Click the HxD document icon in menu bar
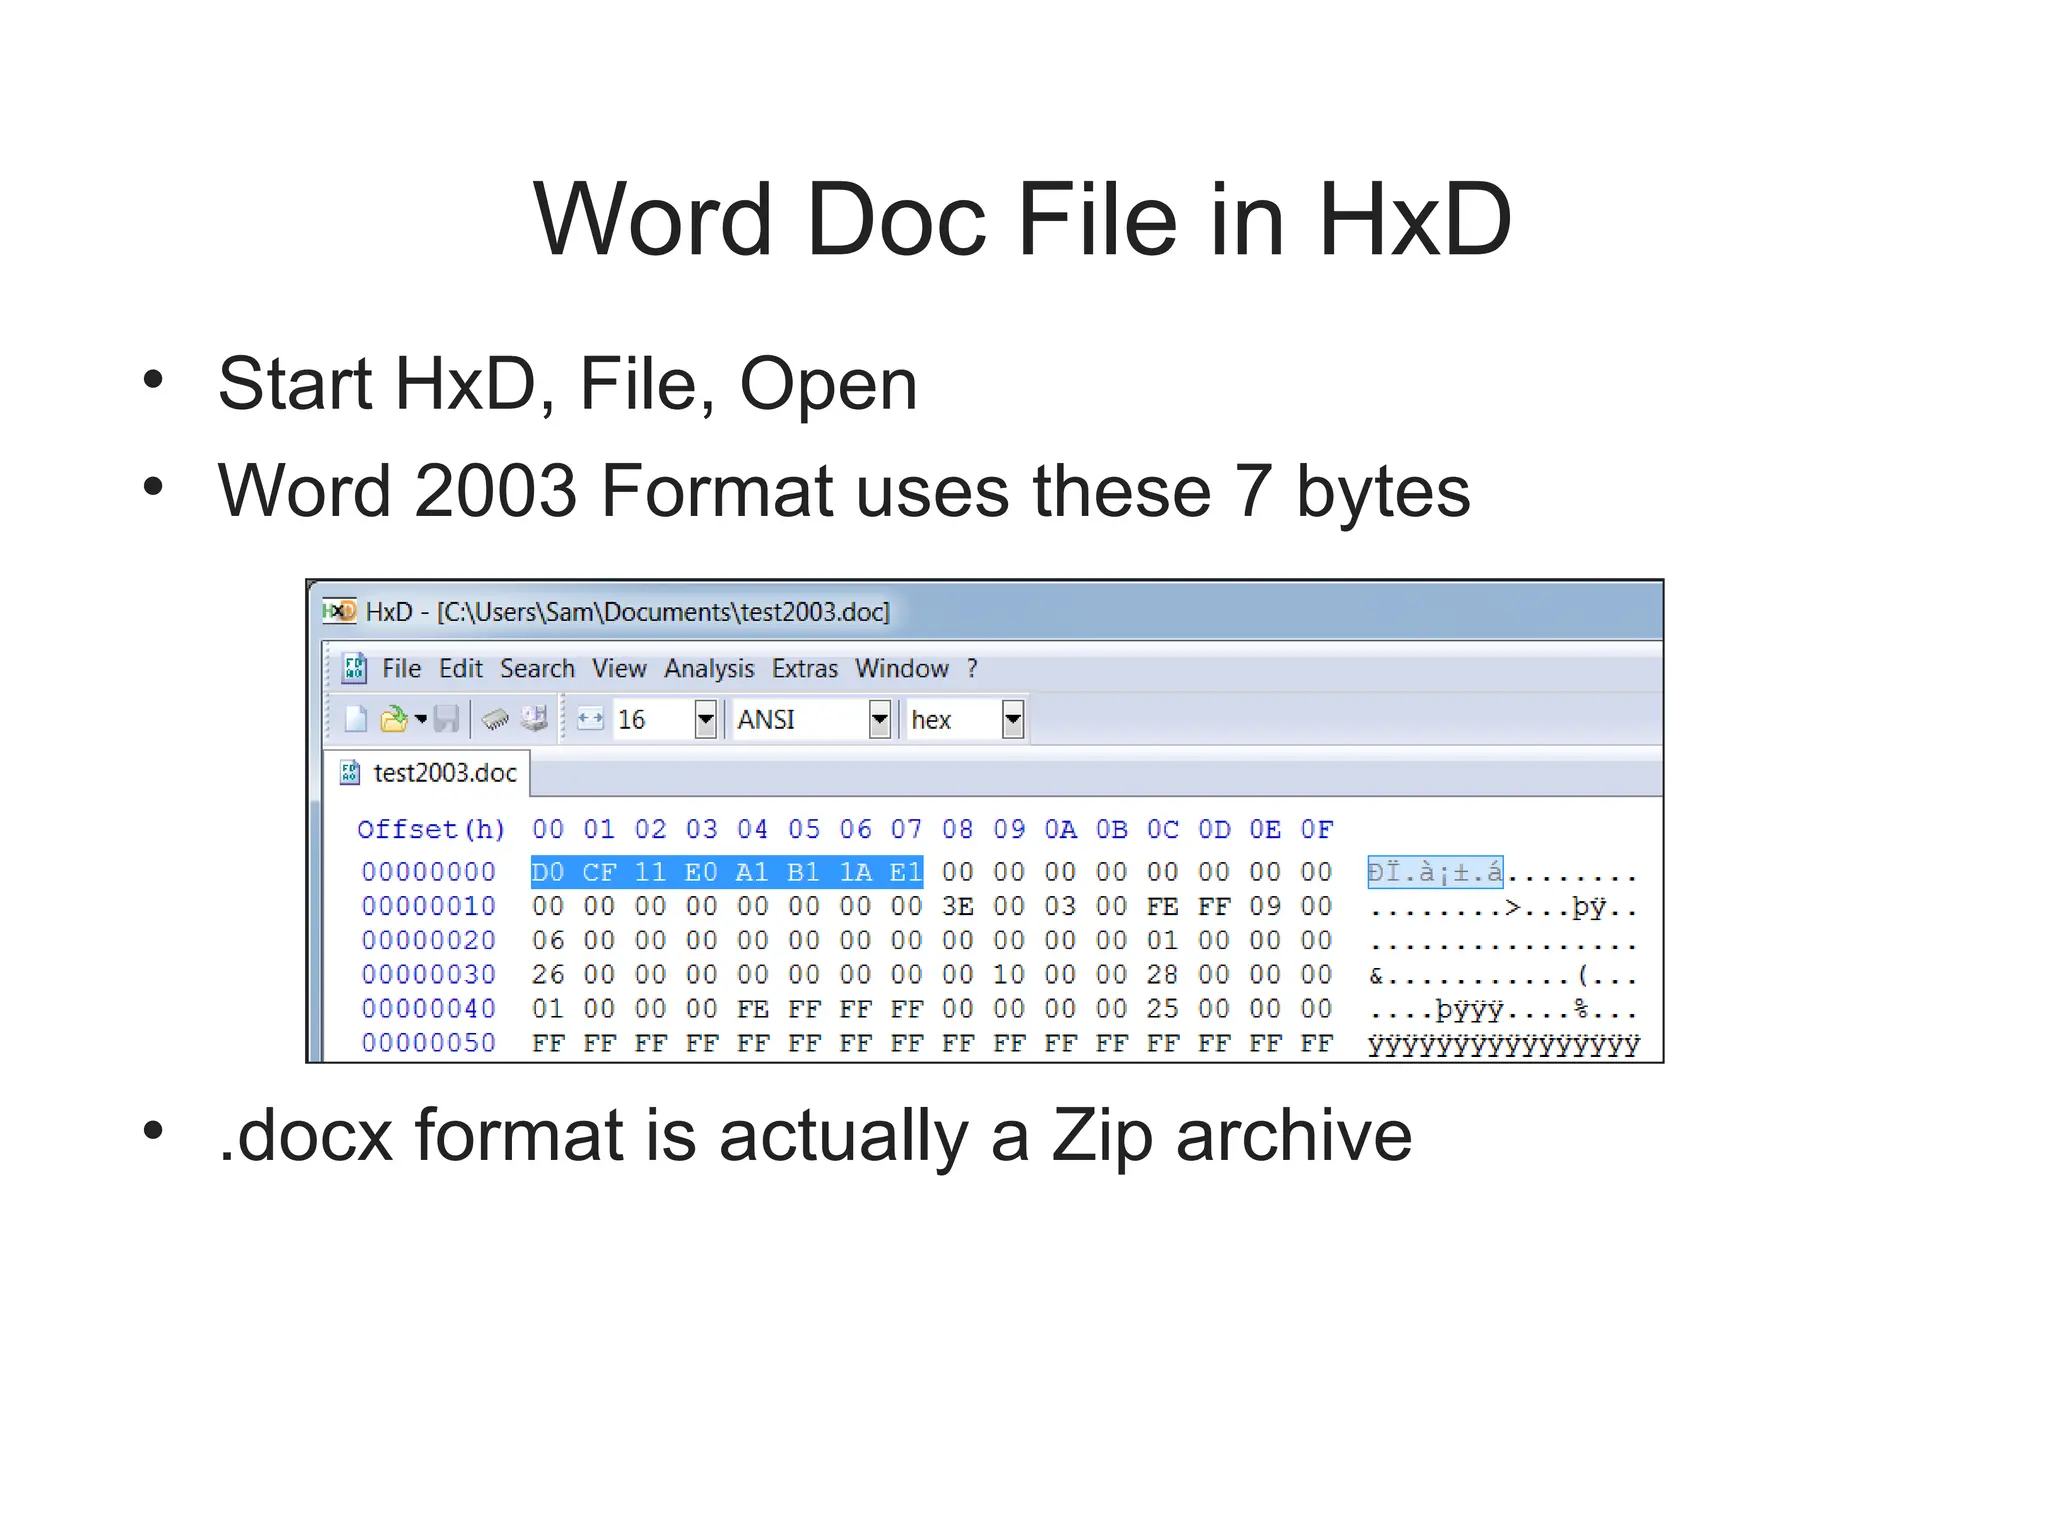The height and width of the screenshot is (1536, 2048). pyautogui.click(x=354, y=668)
